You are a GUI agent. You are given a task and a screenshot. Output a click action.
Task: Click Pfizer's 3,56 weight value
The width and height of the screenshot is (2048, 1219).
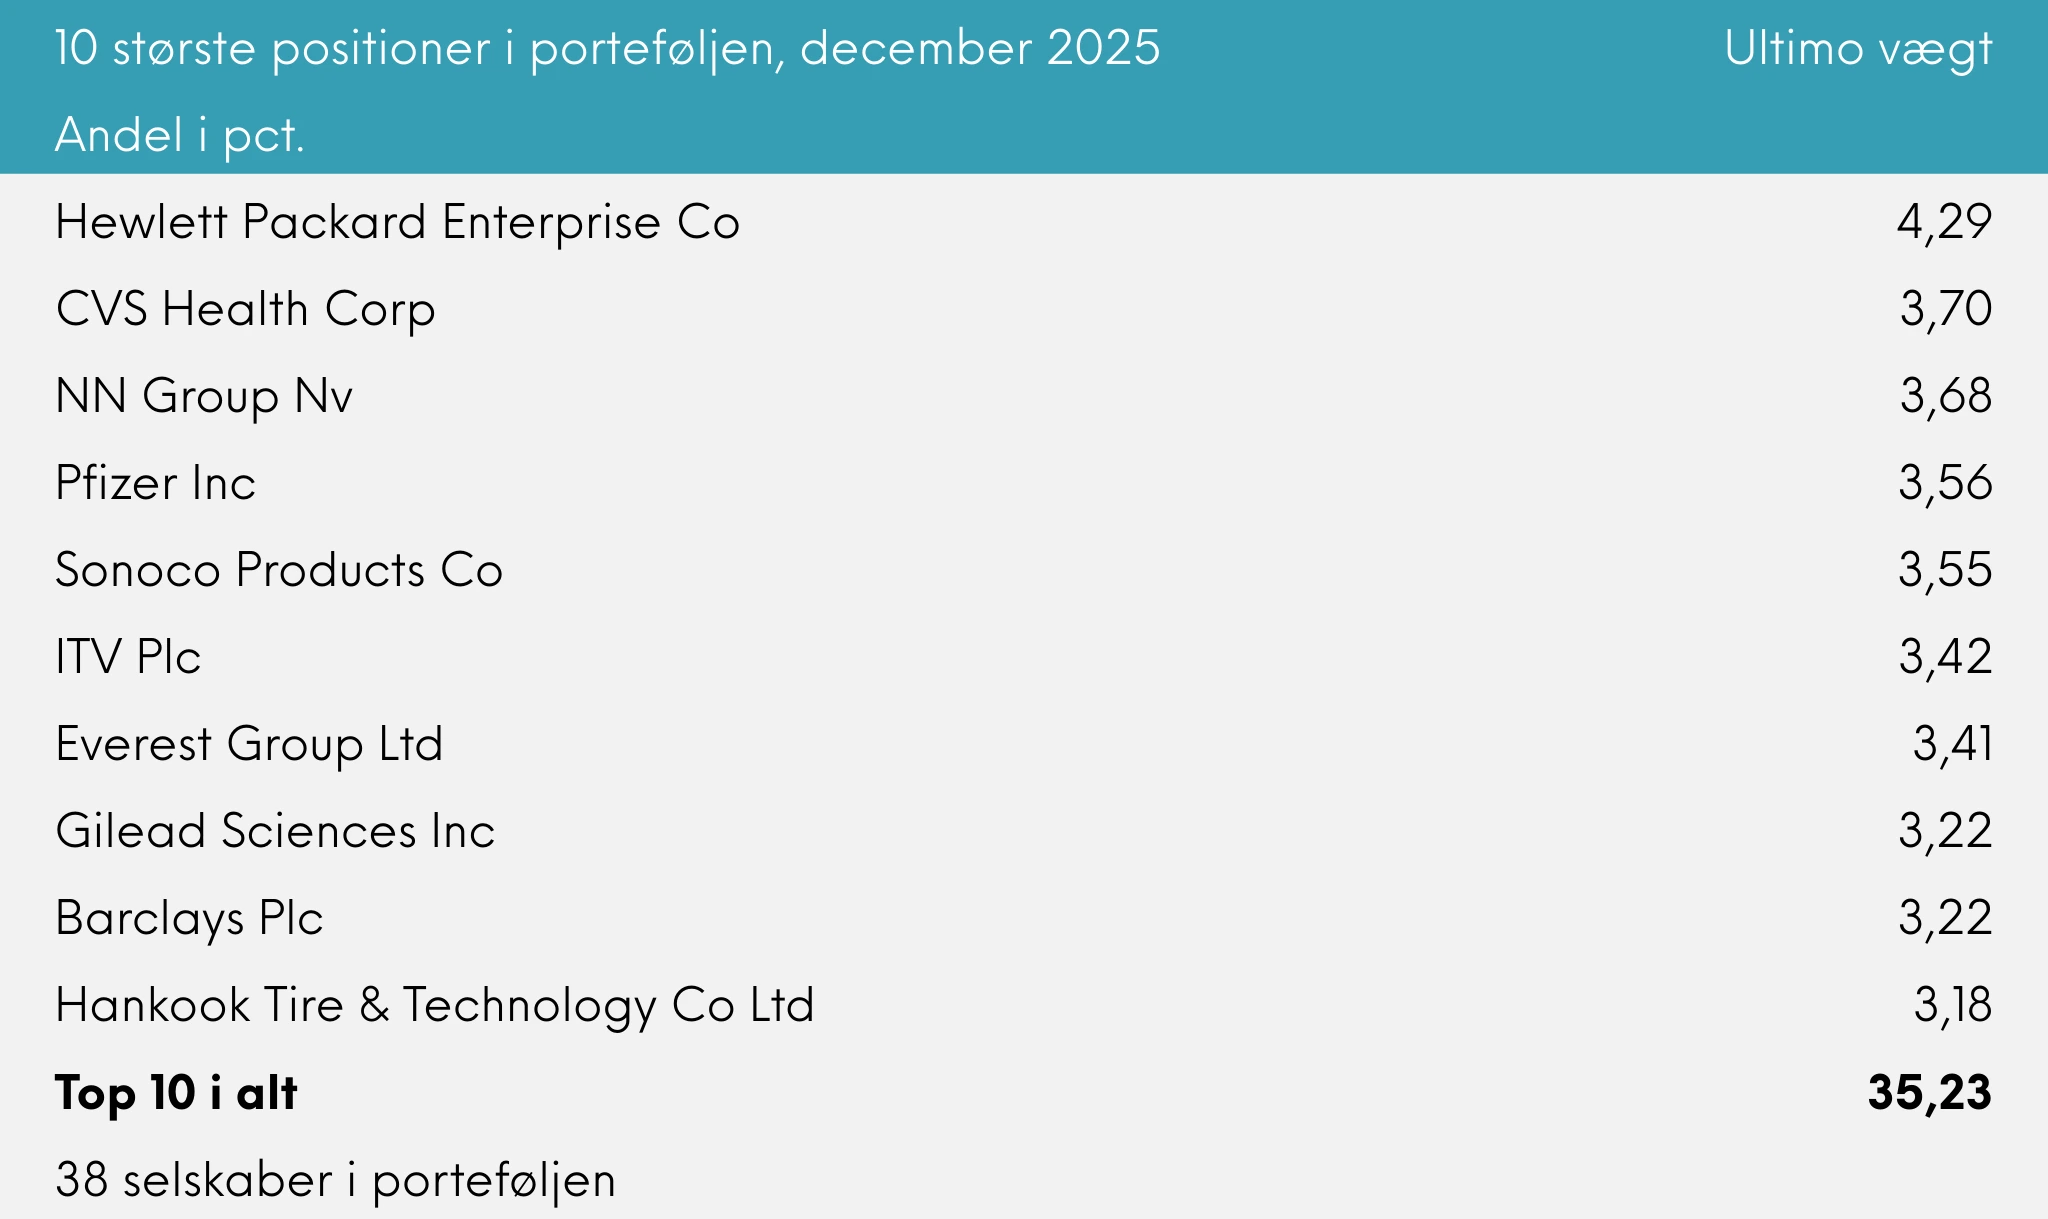[1945, 483]
